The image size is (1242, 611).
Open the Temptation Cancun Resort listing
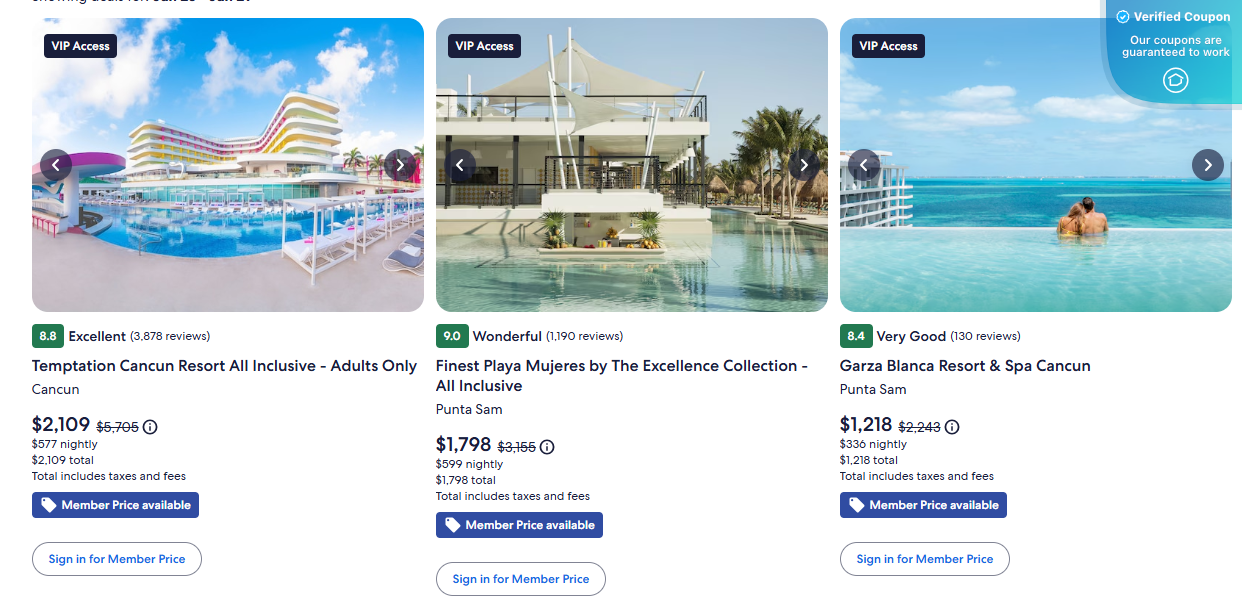pos(222,365)
